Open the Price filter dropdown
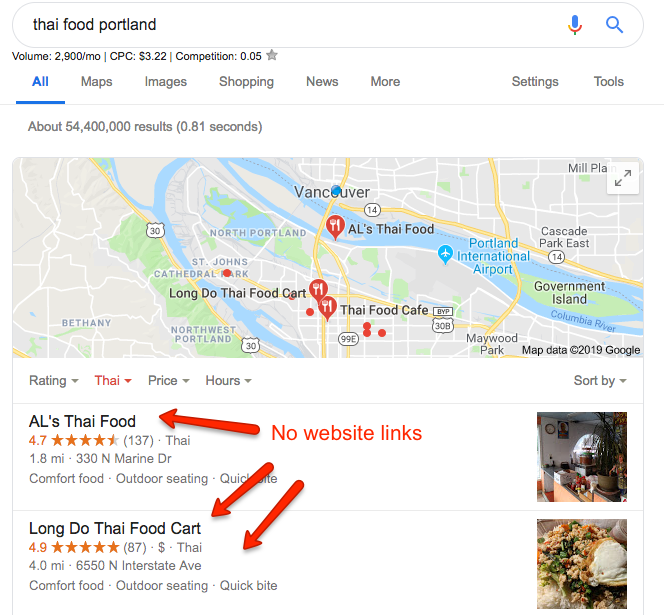Viewport: 664px width, 615px height. coord(169,380)
